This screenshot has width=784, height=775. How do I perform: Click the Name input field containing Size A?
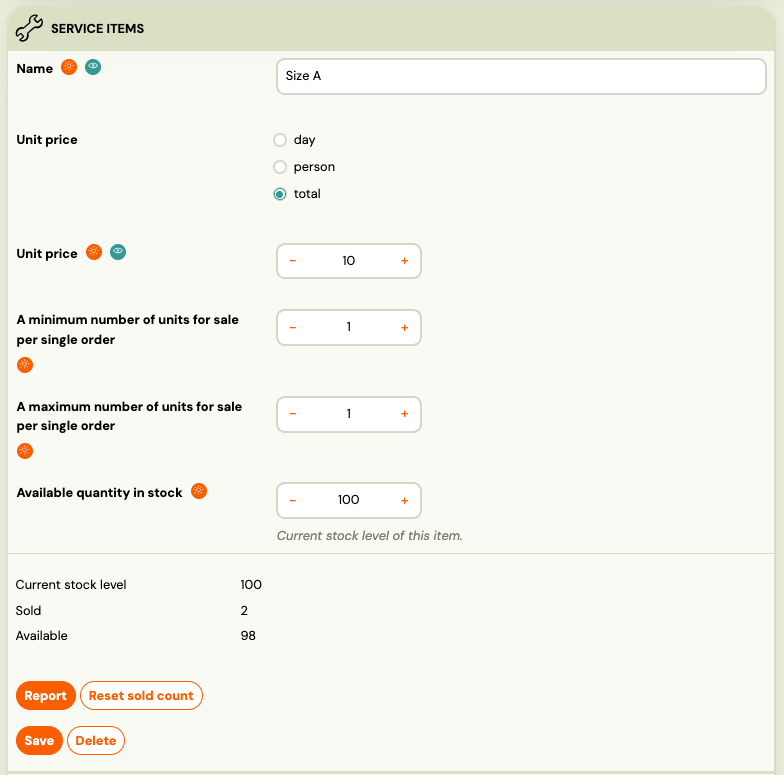pyautogui.click(x=520, y=76)
